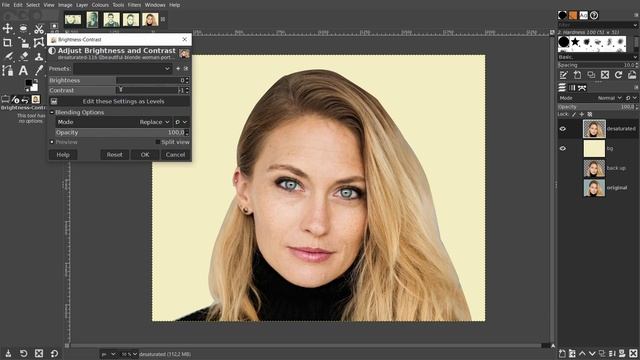Switch to the first image thumbnail tab
Screen dimensions: 640x360
point(73,19)
